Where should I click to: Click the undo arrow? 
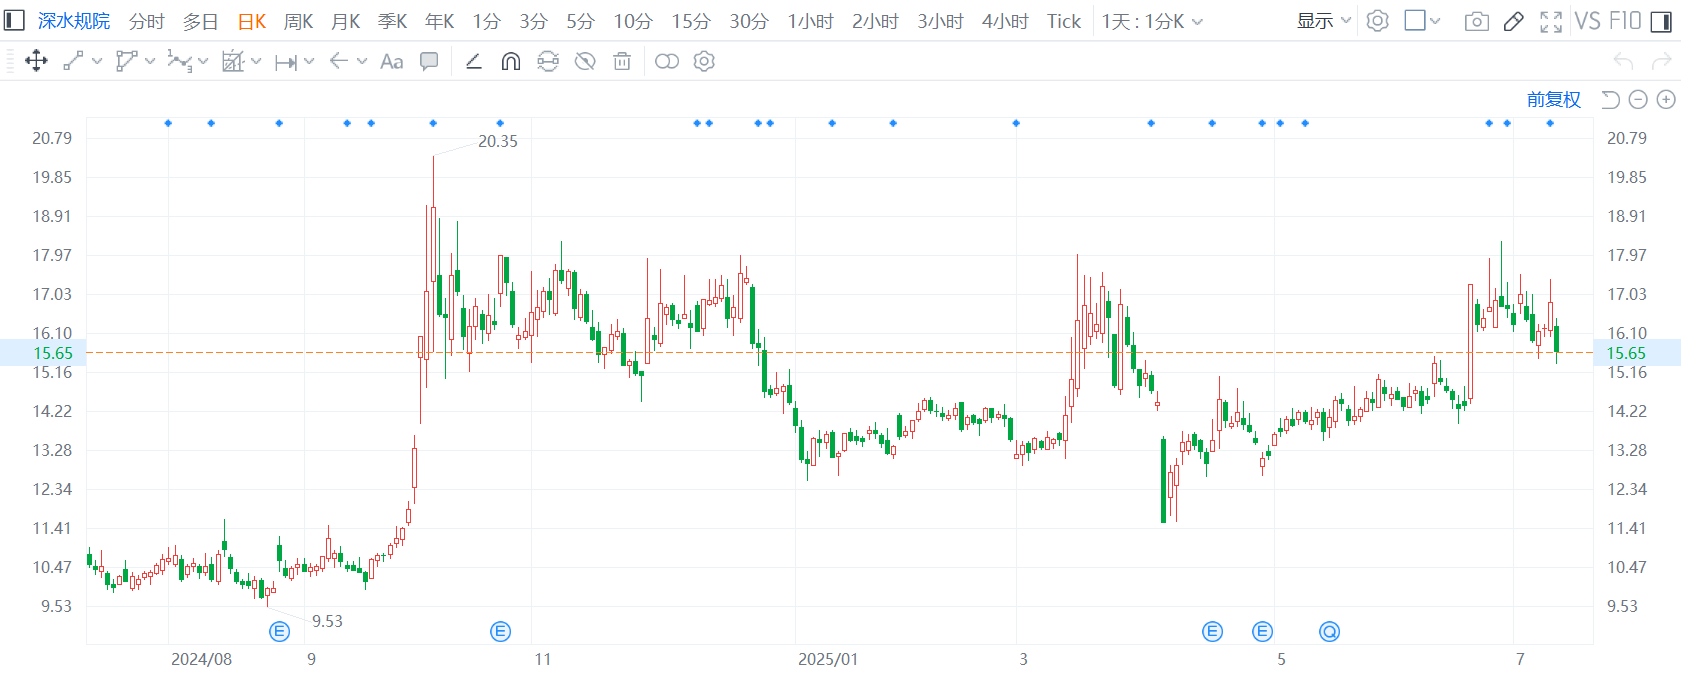(1623, 61)
